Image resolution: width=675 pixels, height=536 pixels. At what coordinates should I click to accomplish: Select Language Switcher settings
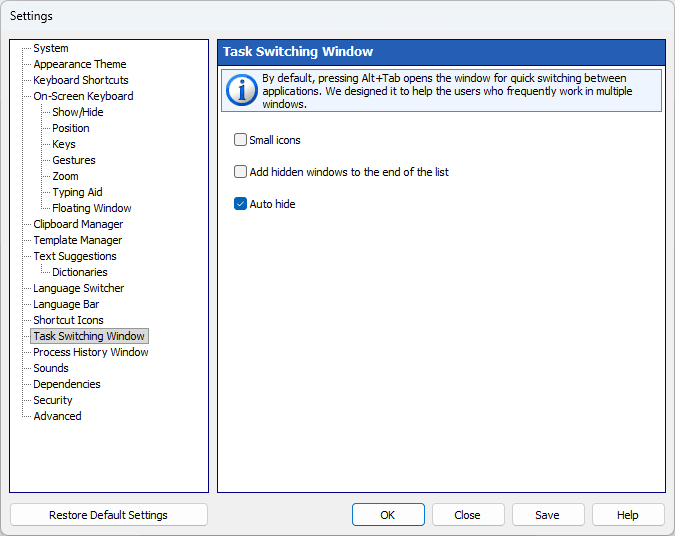point(79,288)
